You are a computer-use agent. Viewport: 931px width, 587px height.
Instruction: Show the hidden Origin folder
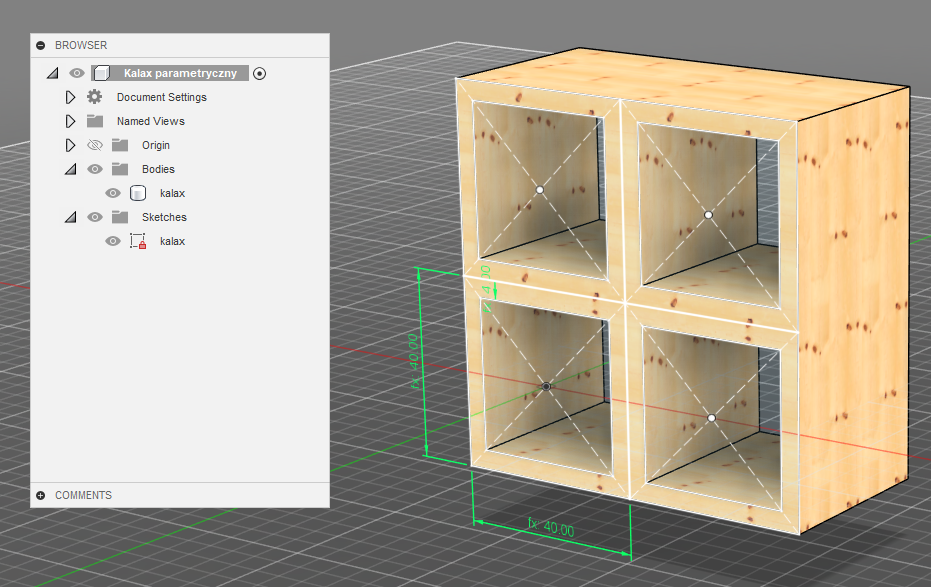[95, 145]
